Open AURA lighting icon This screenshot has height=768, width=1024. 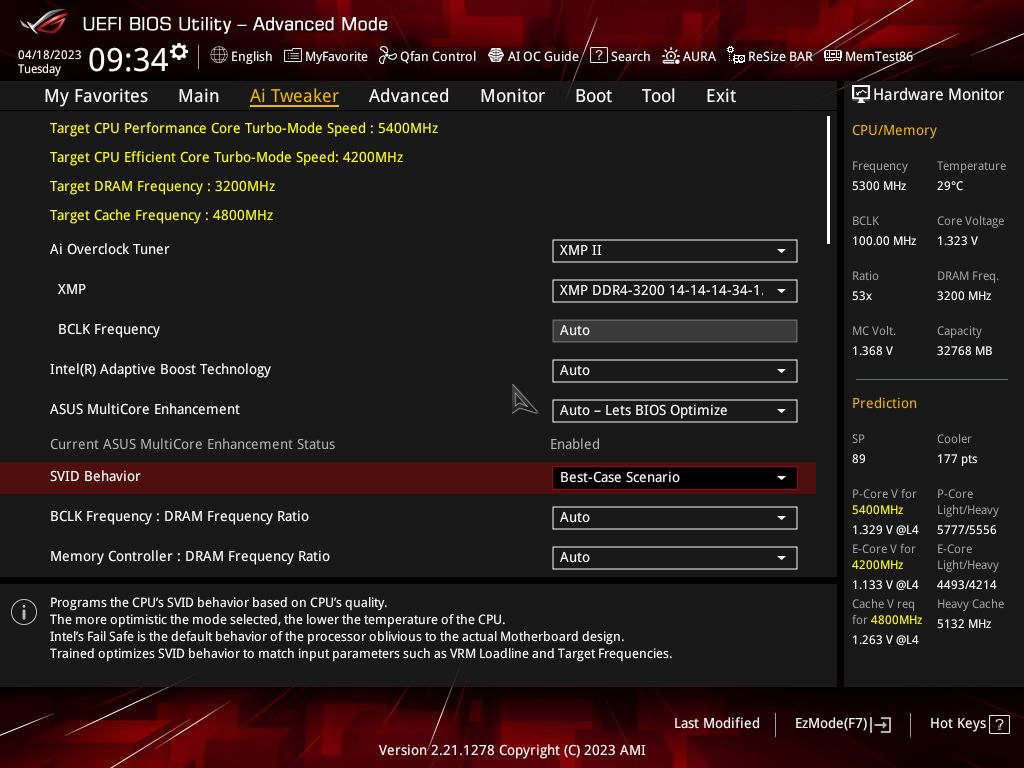(x=671, y=56)
